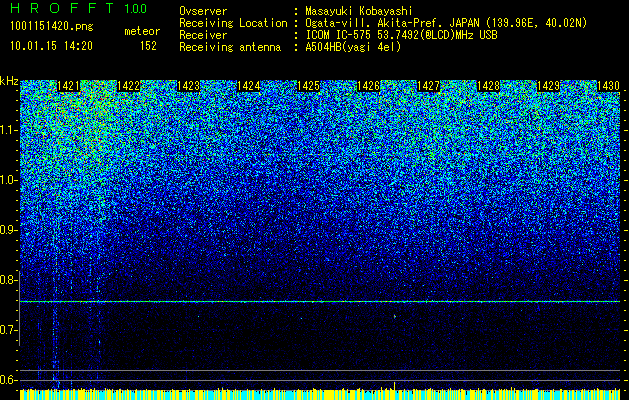Screen dimensions: 629x400
Task: Click the 1422 time marker label
Action: 128,86
